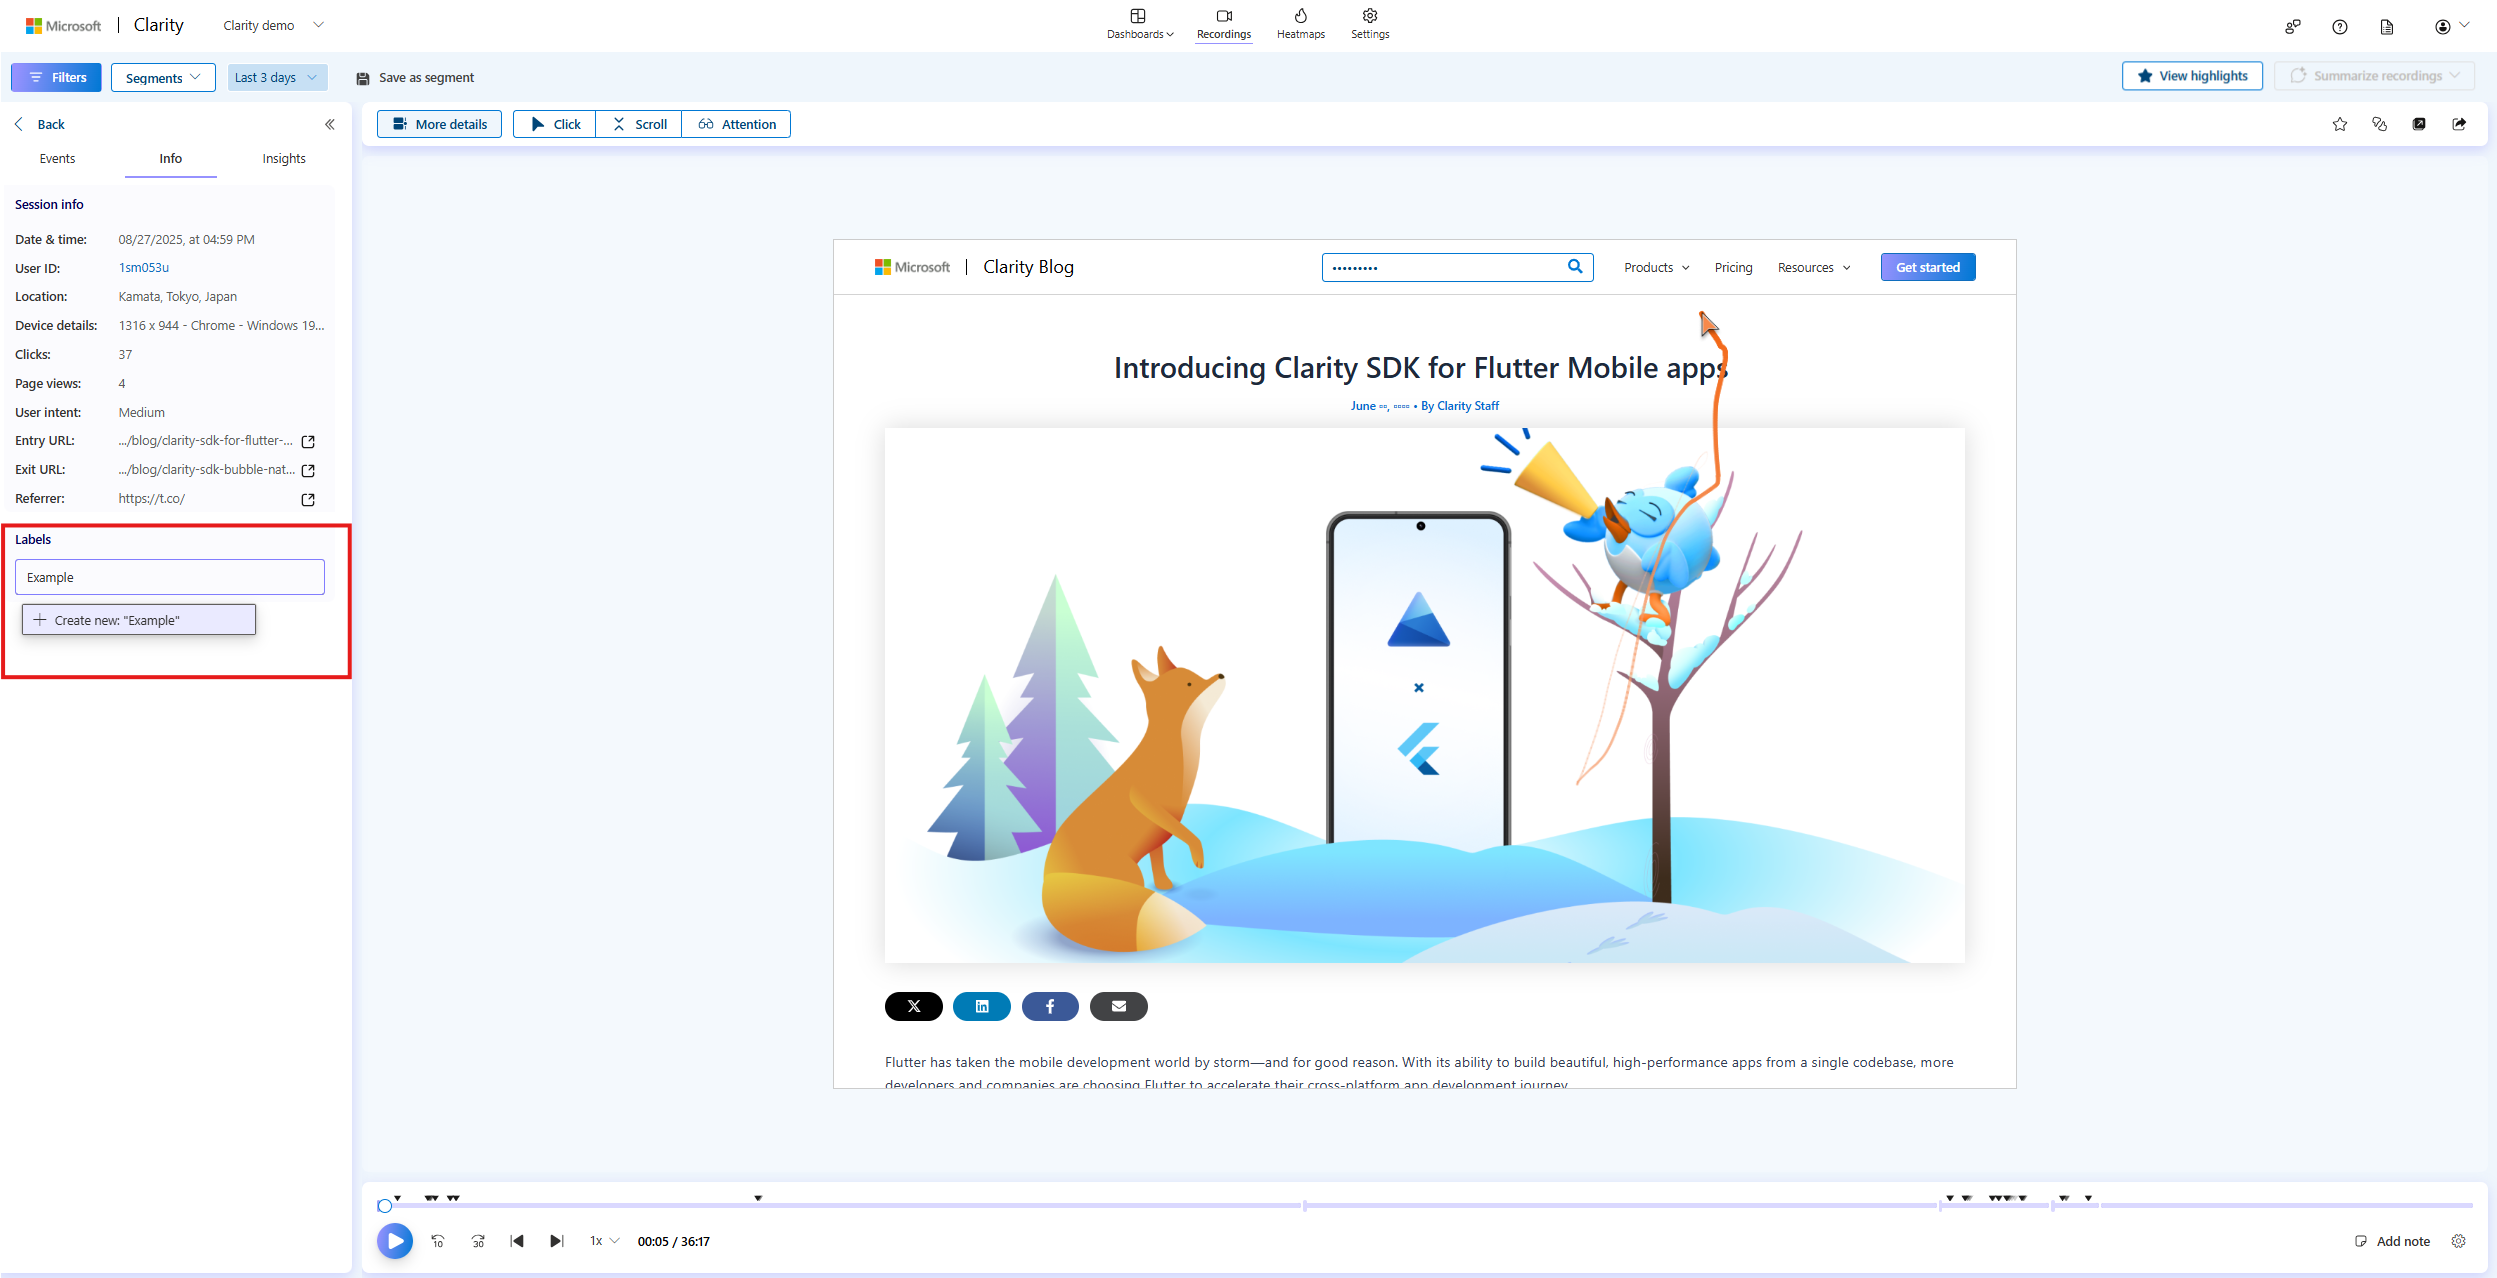Open Exit URL external link icon
Viewport: 2497px width, 1278px height.
308,470
